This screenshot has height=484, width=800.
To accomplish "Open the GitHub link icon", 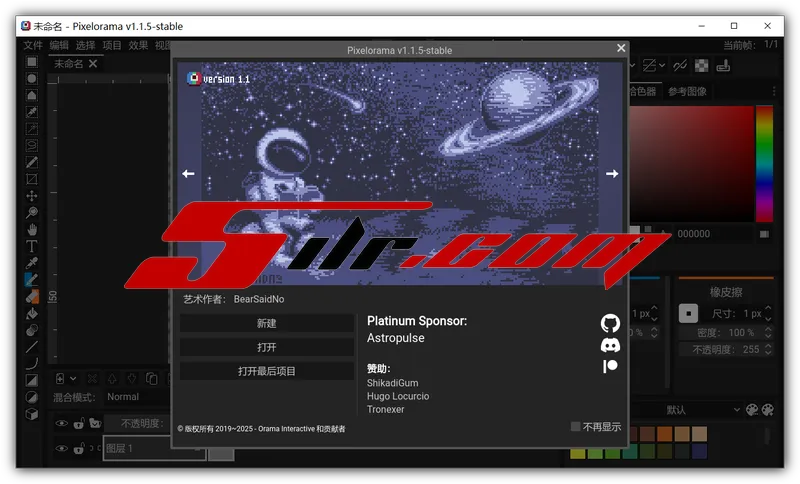I will coord(610,323).
